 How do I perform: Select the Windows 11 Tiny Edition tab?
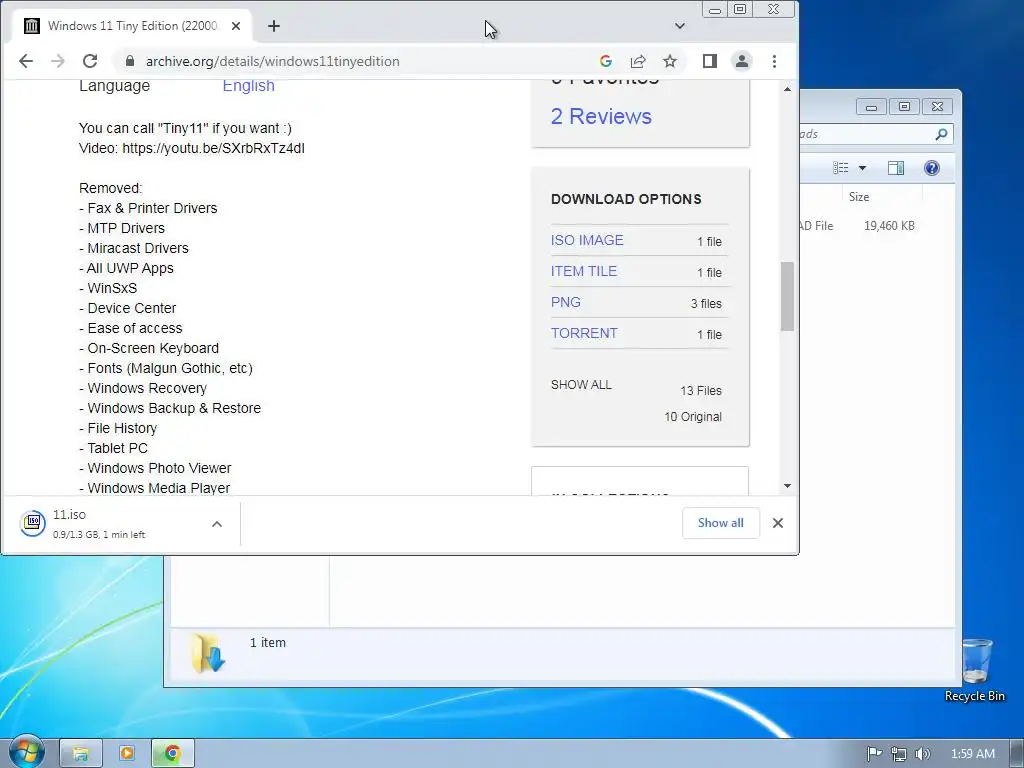[x=132, y=26]
